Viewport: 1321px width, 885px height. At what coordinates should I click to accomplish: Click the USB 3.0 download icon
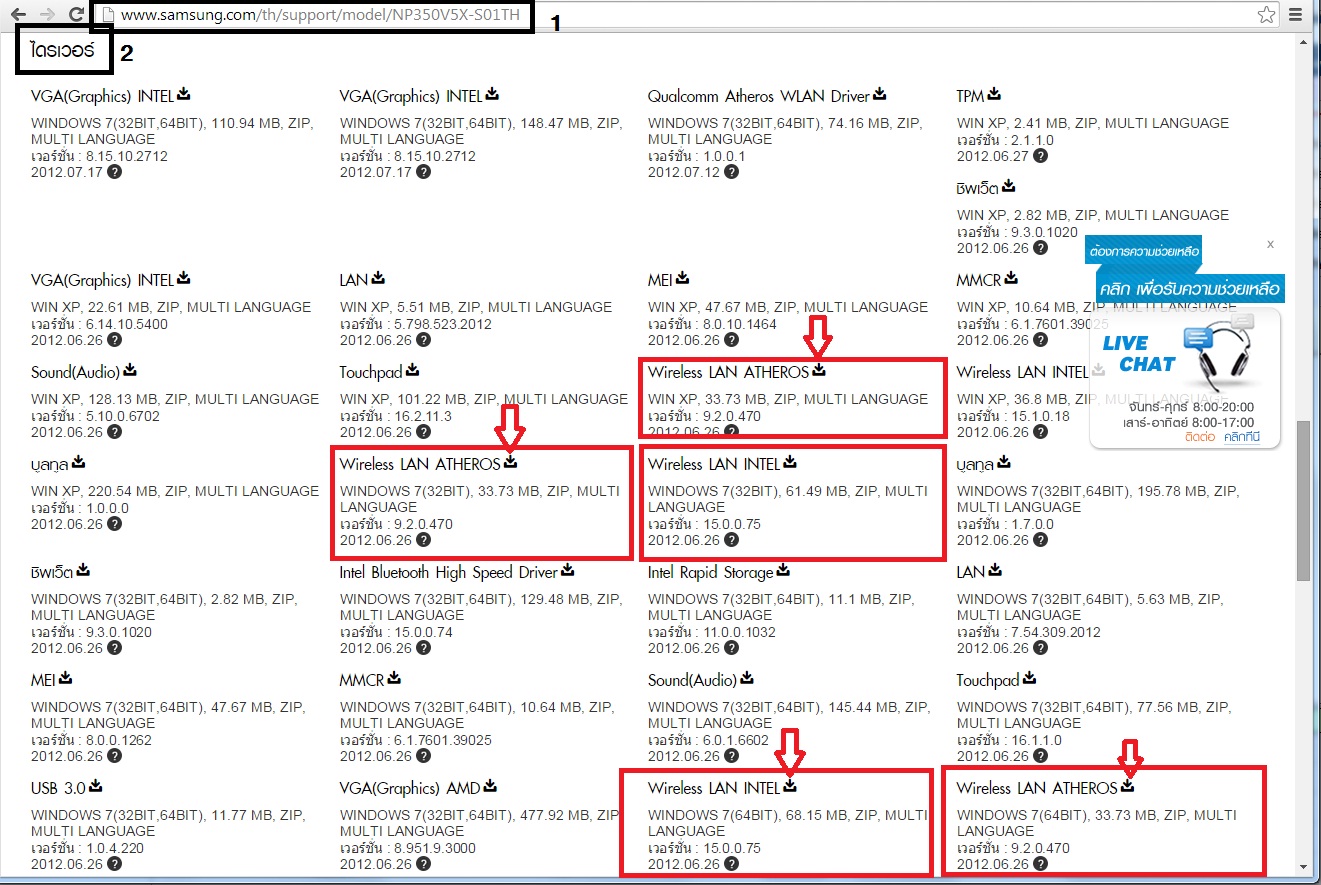pyautogui.click(x=95, y=787)
